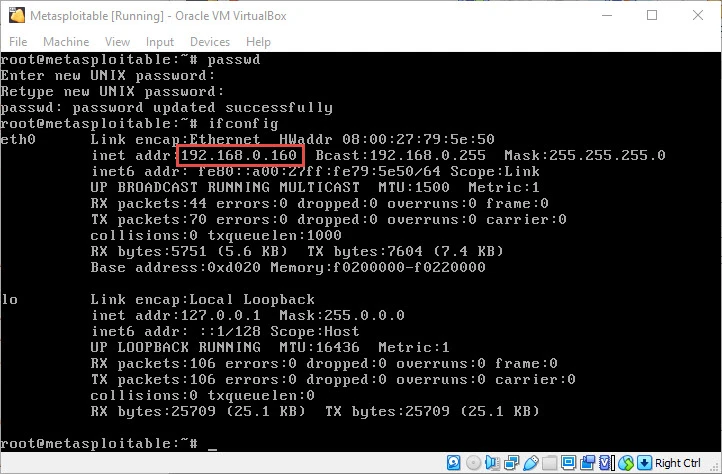Open the View menu

click(117, 42)
